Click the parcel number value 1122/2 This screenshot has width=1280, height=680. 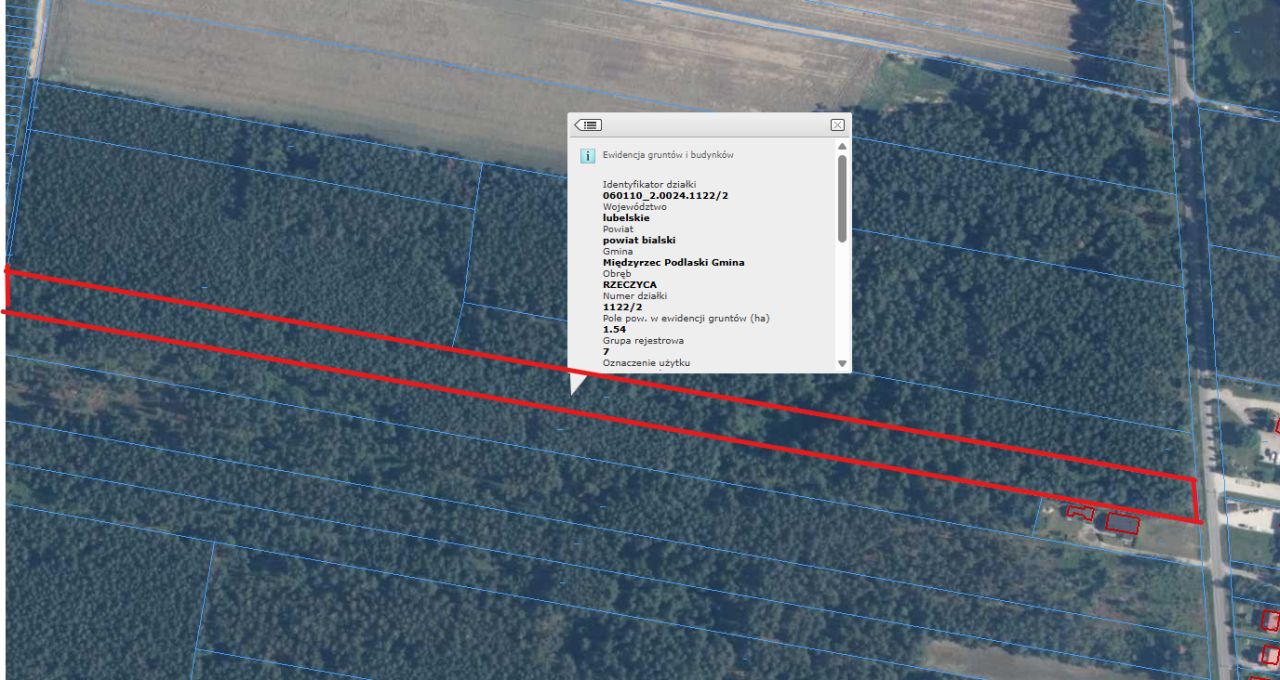coord(622,307)
